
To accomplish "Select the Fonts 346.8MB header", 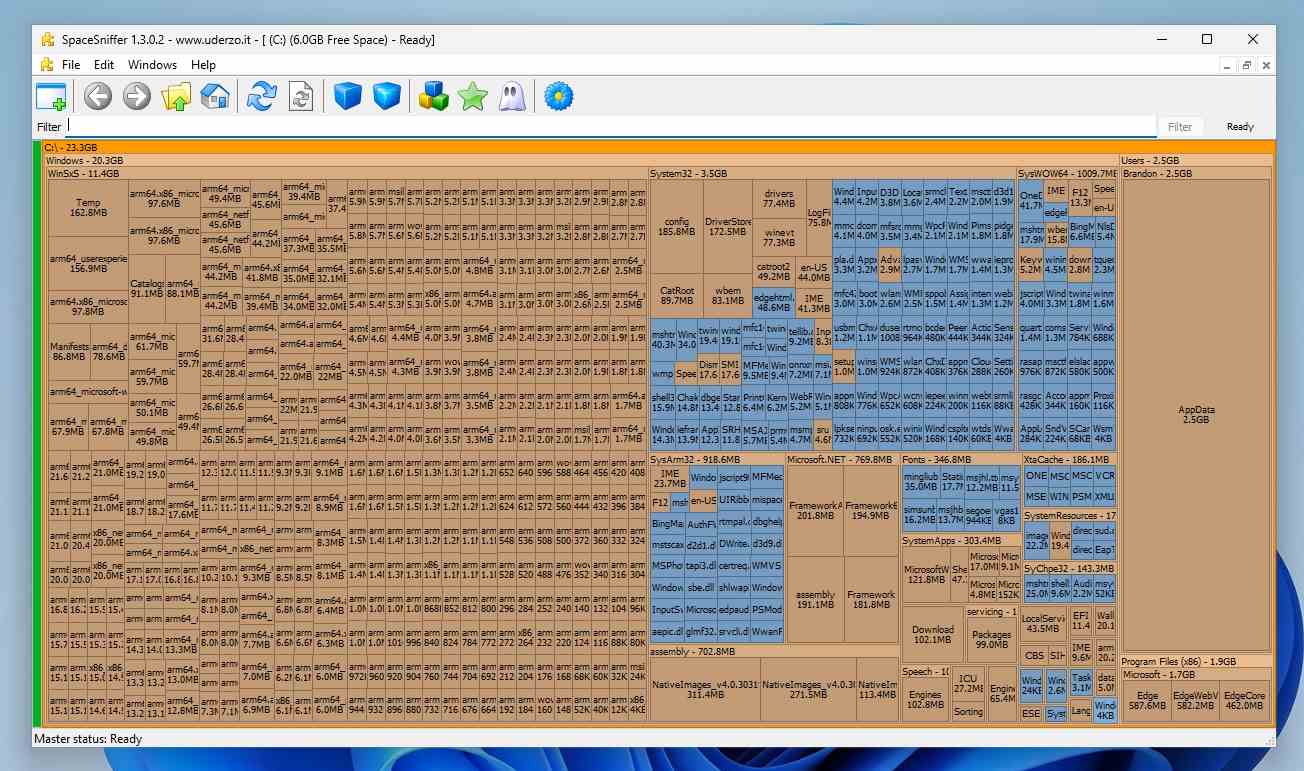I will [x=961, y=459].
